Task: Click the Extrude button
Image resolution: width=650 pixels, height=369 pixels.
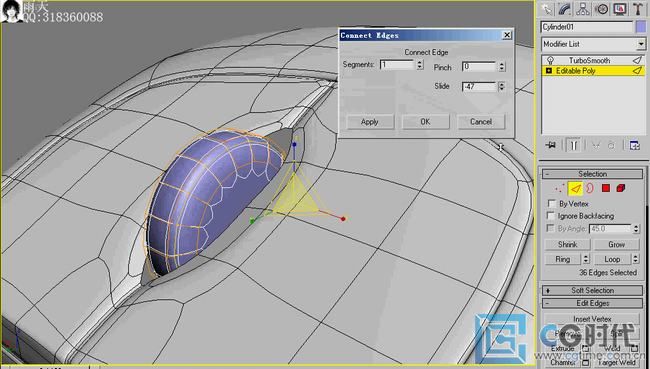Action: coord(562,348)
